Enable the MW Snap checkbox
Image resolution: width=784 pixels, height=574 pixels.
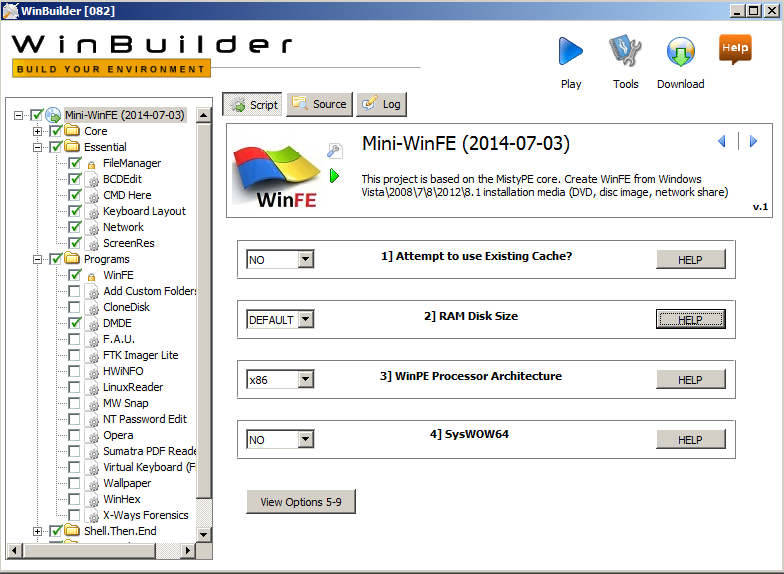[74, 403]
